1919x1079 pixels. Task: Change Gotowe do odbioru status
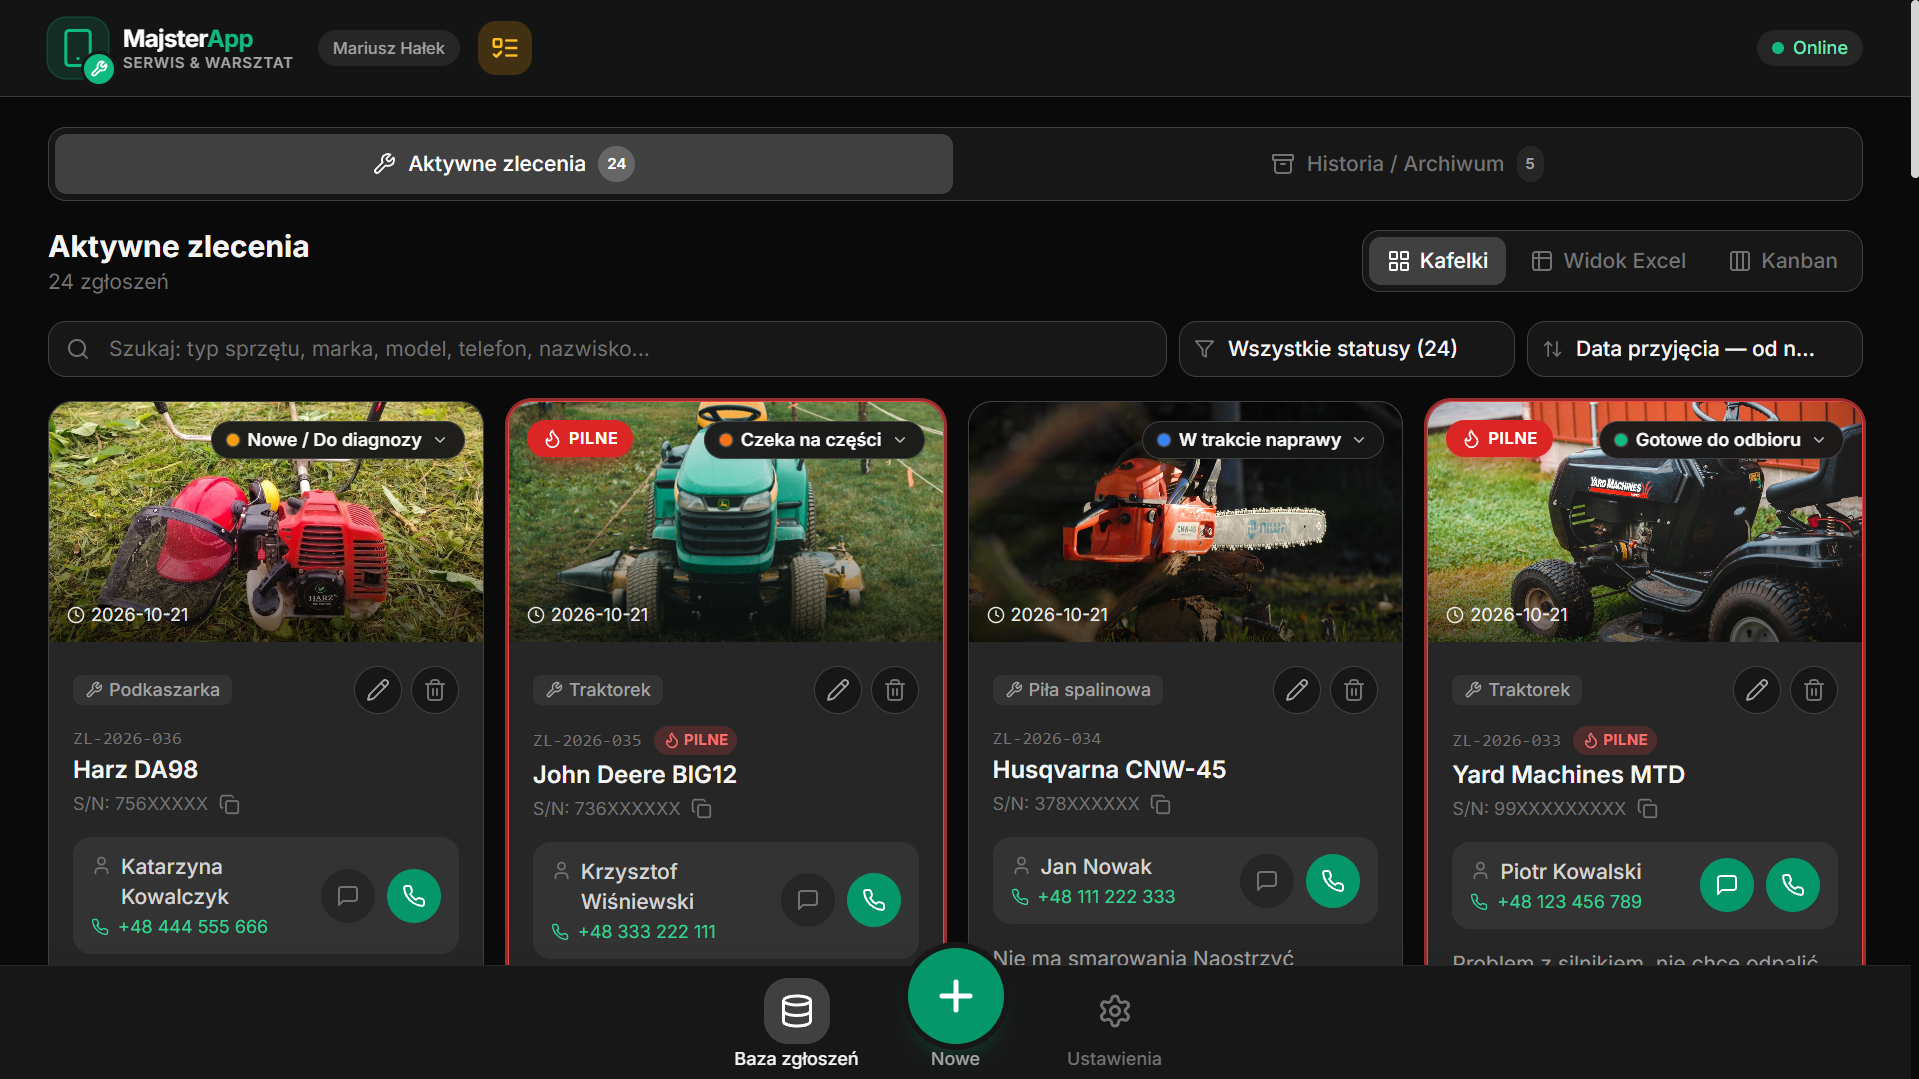[1720, 440]
